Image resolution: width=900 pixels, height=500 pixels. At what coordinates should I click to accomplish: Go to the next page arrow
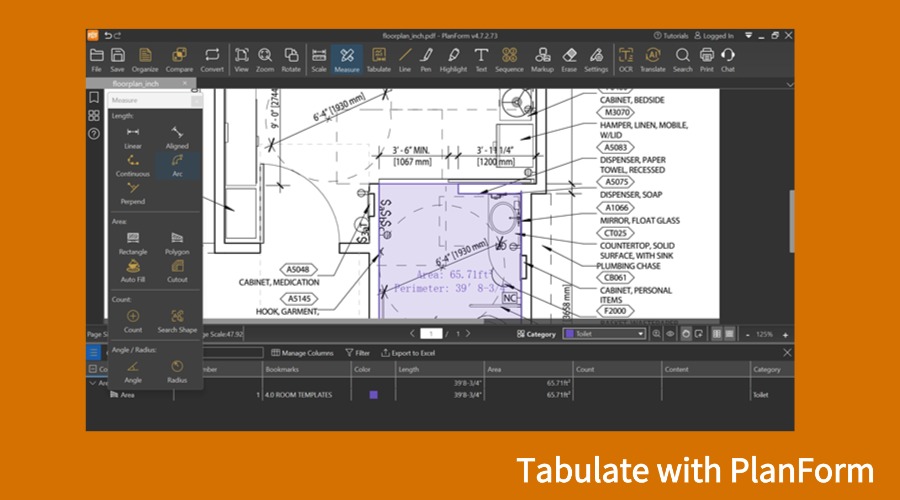tap(468, 334)
